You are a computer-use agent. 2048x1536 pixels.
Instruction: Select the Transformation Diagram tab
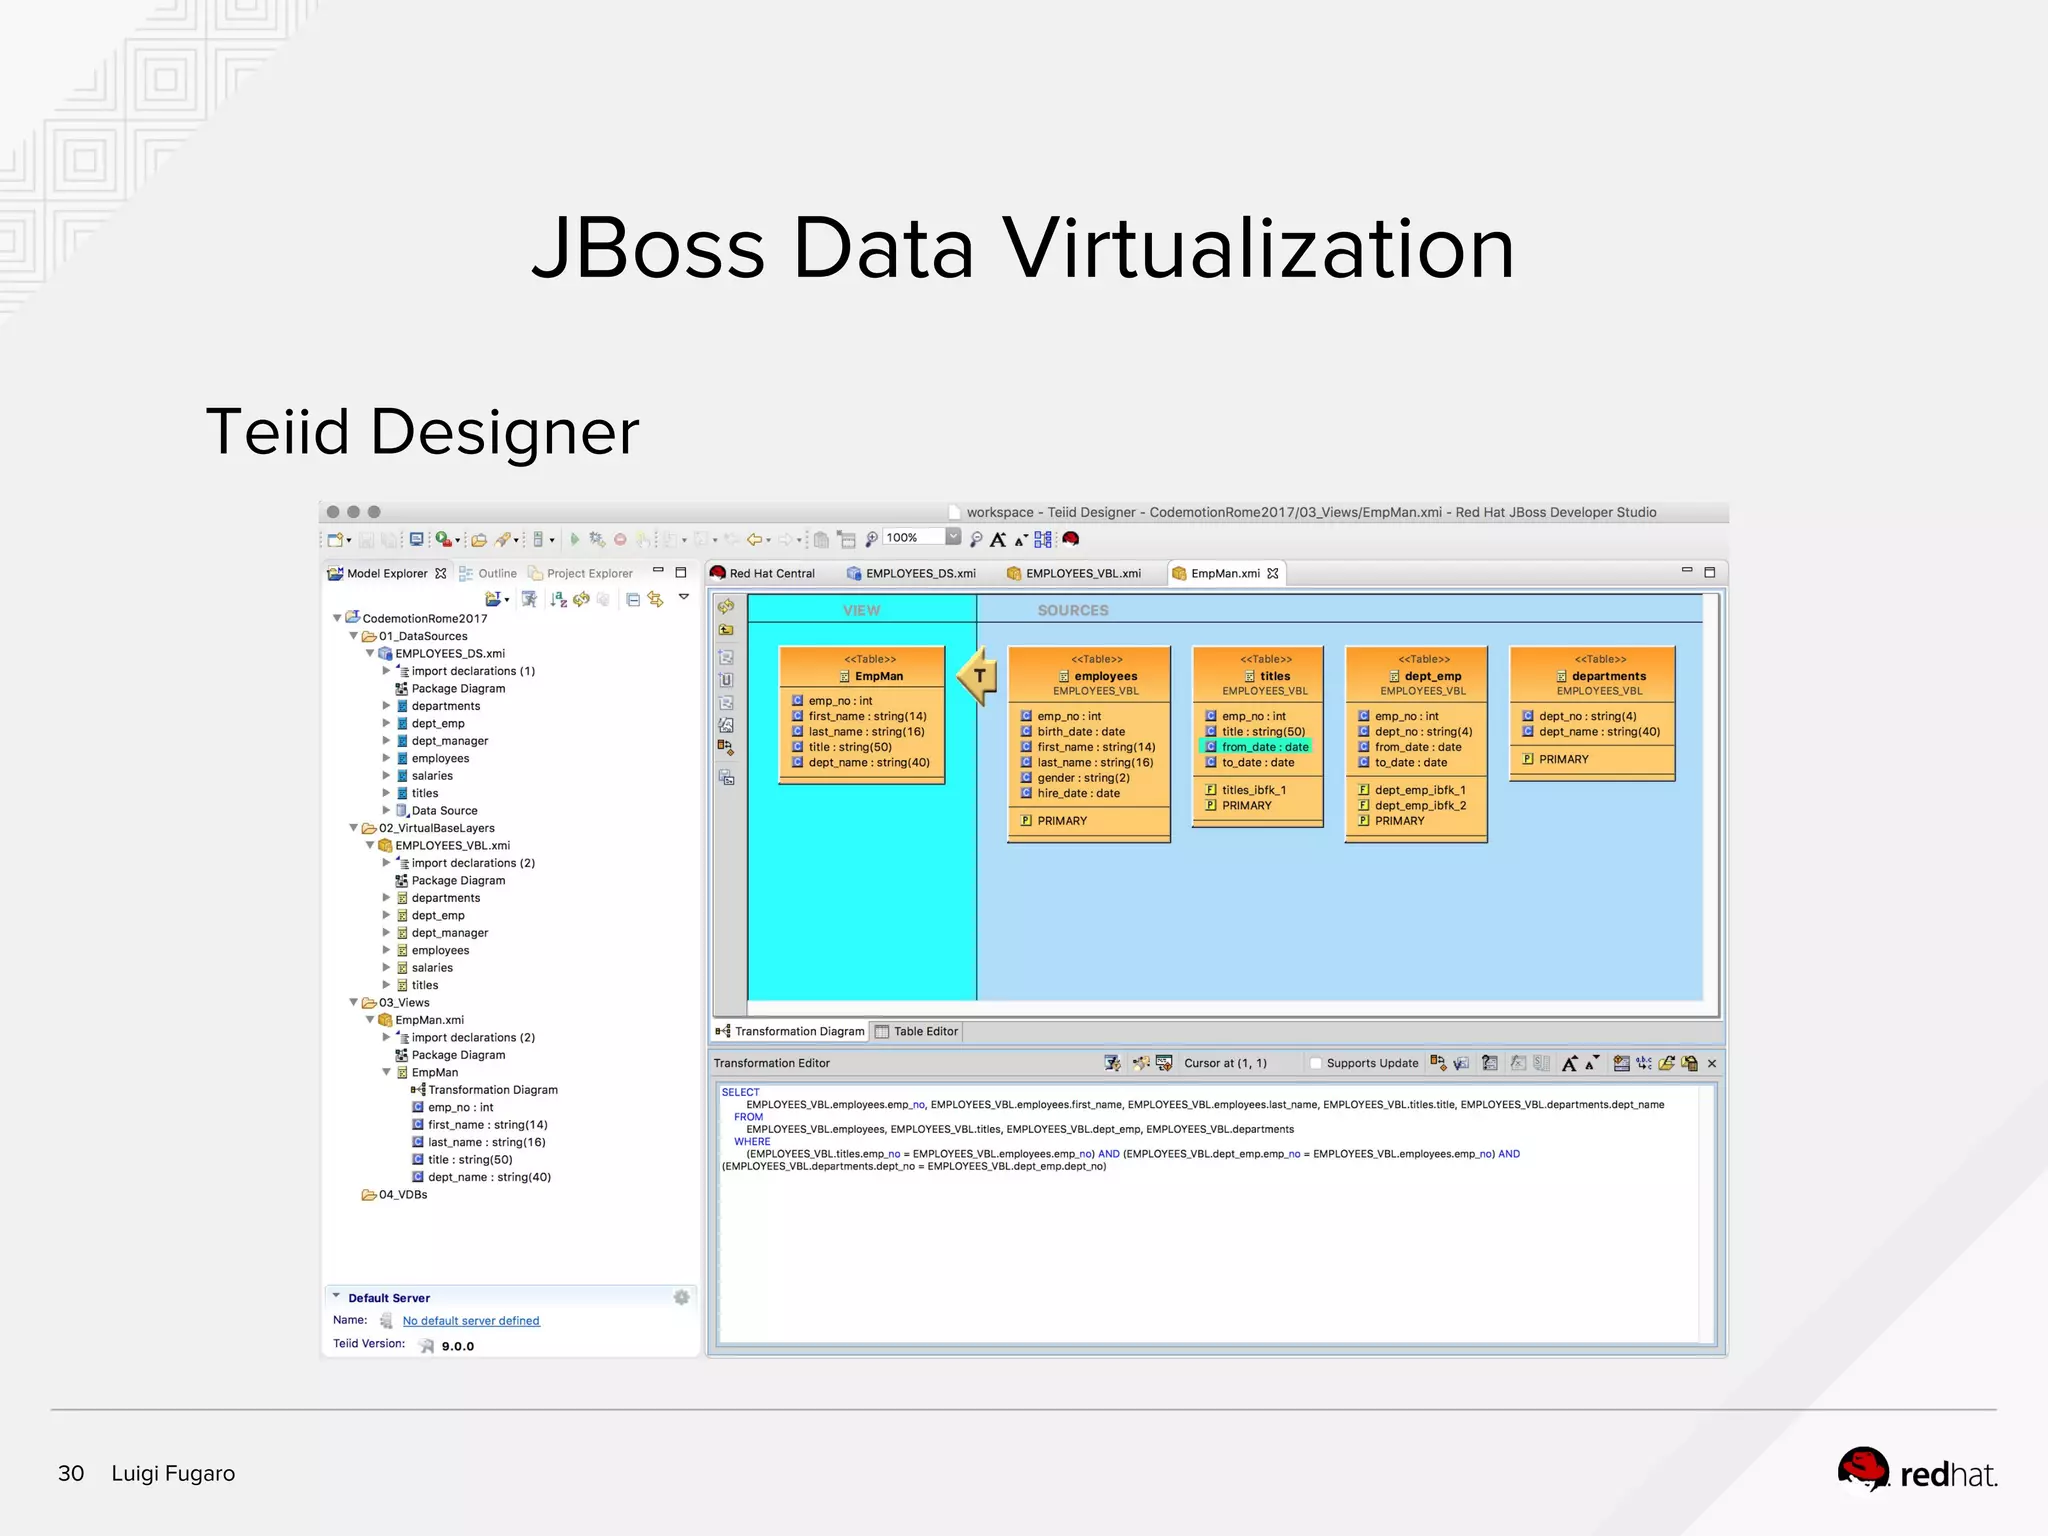click(790, 1031)
